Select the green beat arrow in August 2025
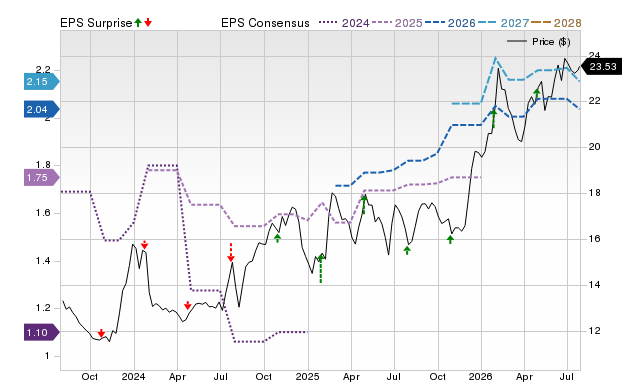The image size is (640, 382). tap(407, 250)
